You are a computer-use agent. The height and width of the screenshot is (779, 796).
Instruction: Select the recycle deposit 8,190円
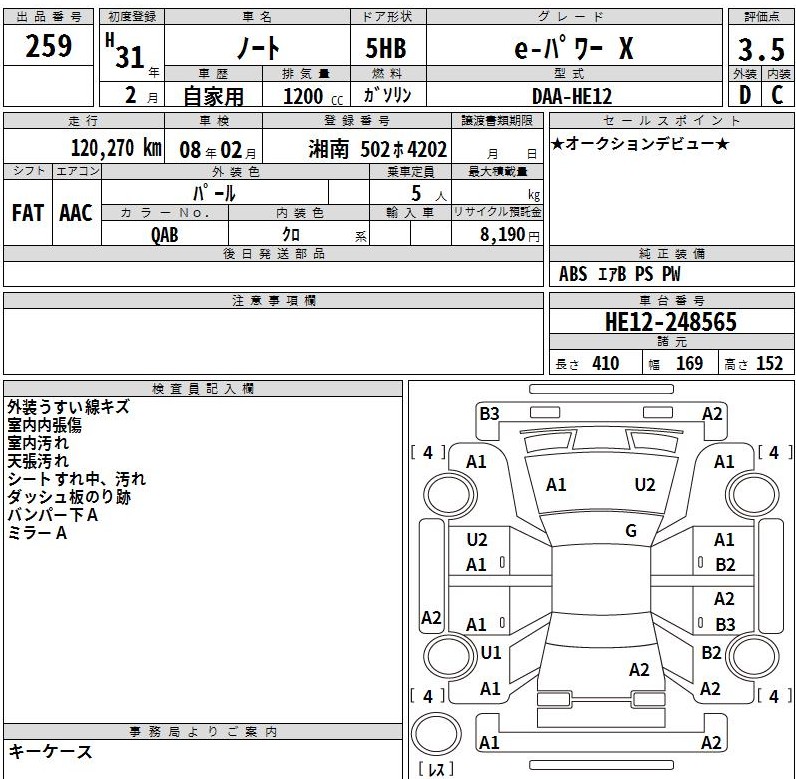(510, 234)
